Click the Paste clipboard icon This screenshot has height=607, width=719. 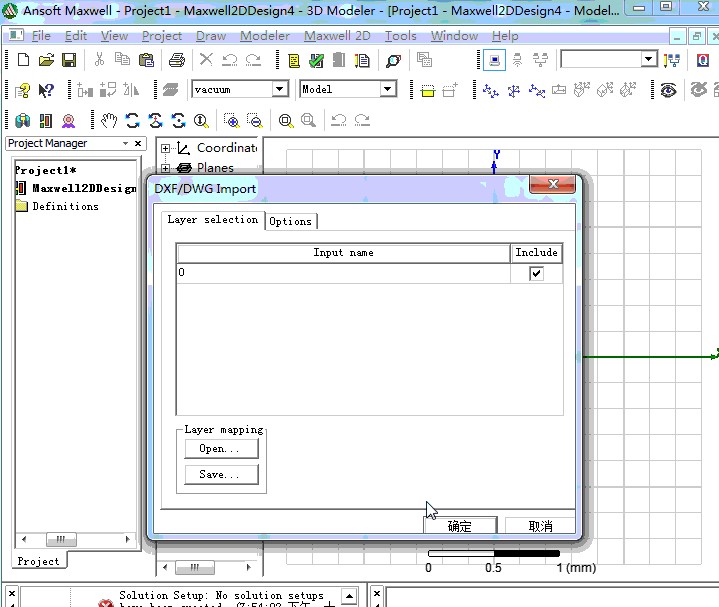[146, 60]
